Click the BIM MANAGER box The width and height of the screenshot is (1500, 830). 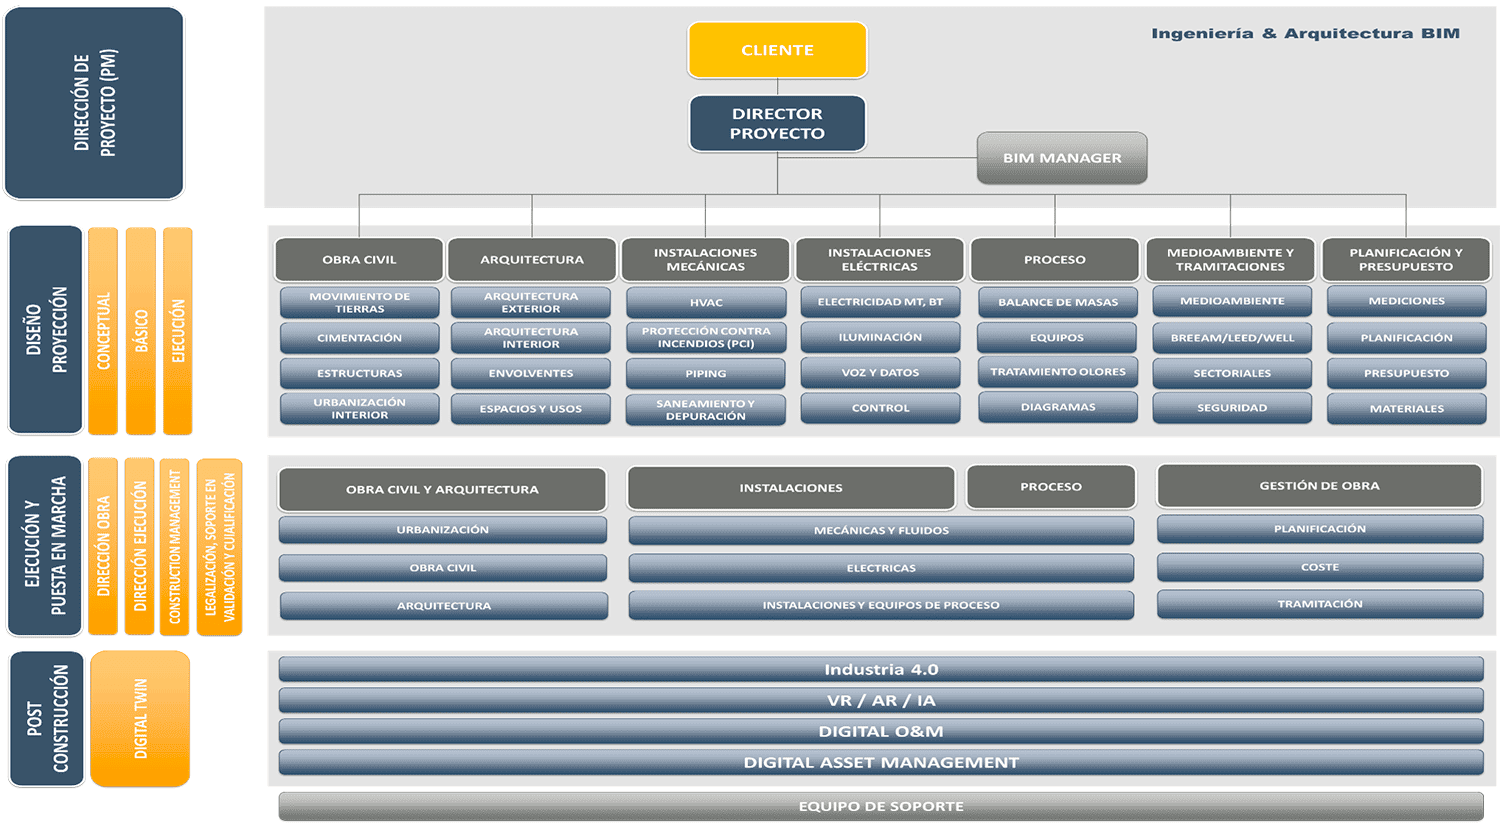(x=1061, y=158)
